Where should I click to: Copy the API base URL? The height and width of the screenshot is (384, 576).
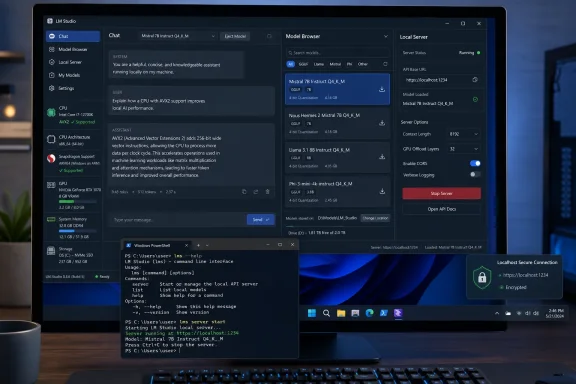[475, 80]
